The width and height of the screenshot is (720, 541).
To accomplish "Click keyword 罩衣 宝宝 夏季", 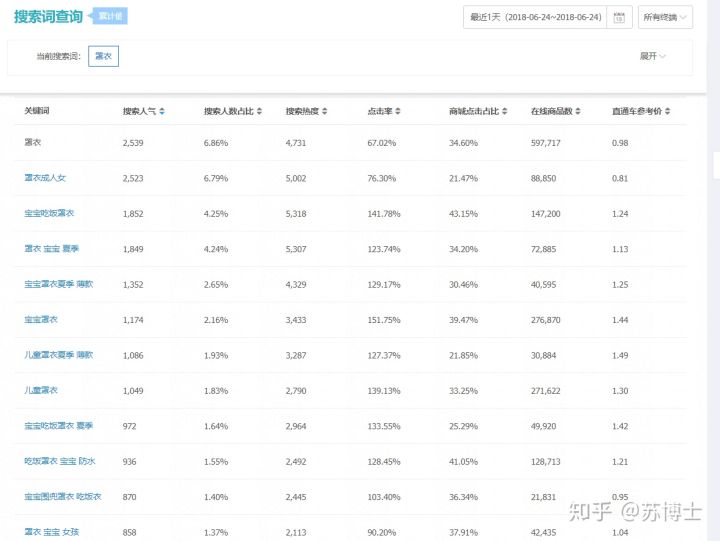I will click(x=49, y=248).
